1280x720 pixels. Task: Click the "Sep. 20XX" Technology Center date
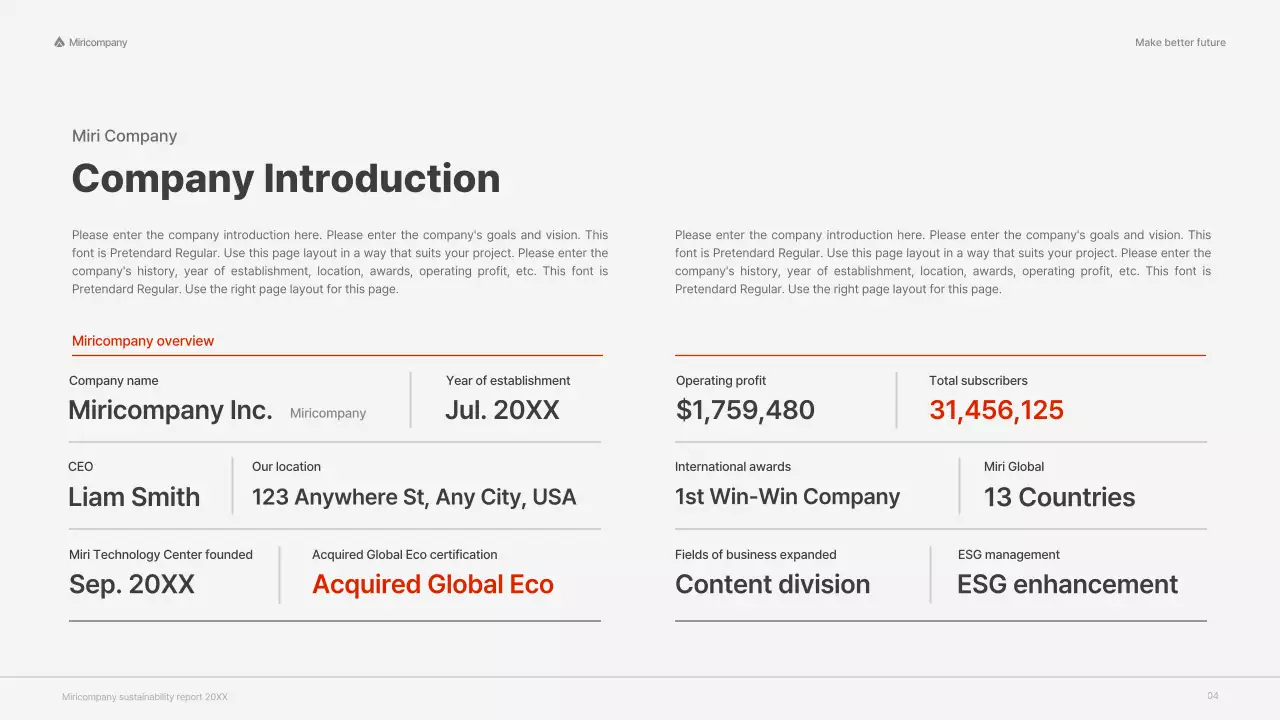point(131,585)
